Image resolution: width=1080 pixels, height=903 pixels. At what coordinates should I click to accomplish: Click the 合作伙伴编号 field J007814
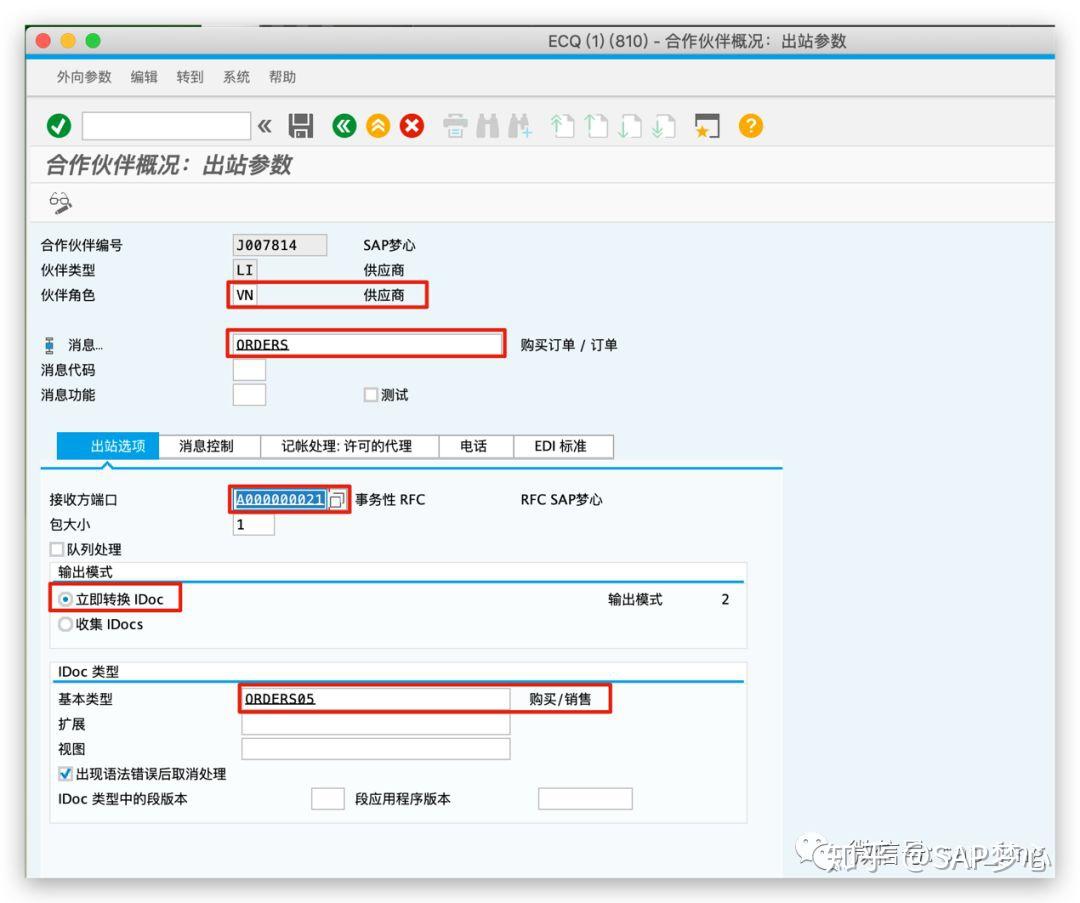click(x=280, y=245)
